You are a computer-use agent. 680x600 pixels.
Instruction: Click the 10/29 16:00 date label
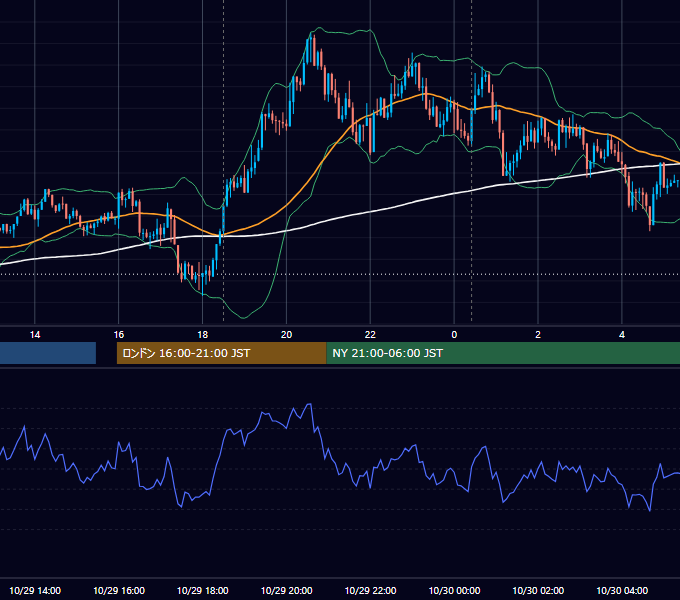pyautogui.click(x=119, y=590)
